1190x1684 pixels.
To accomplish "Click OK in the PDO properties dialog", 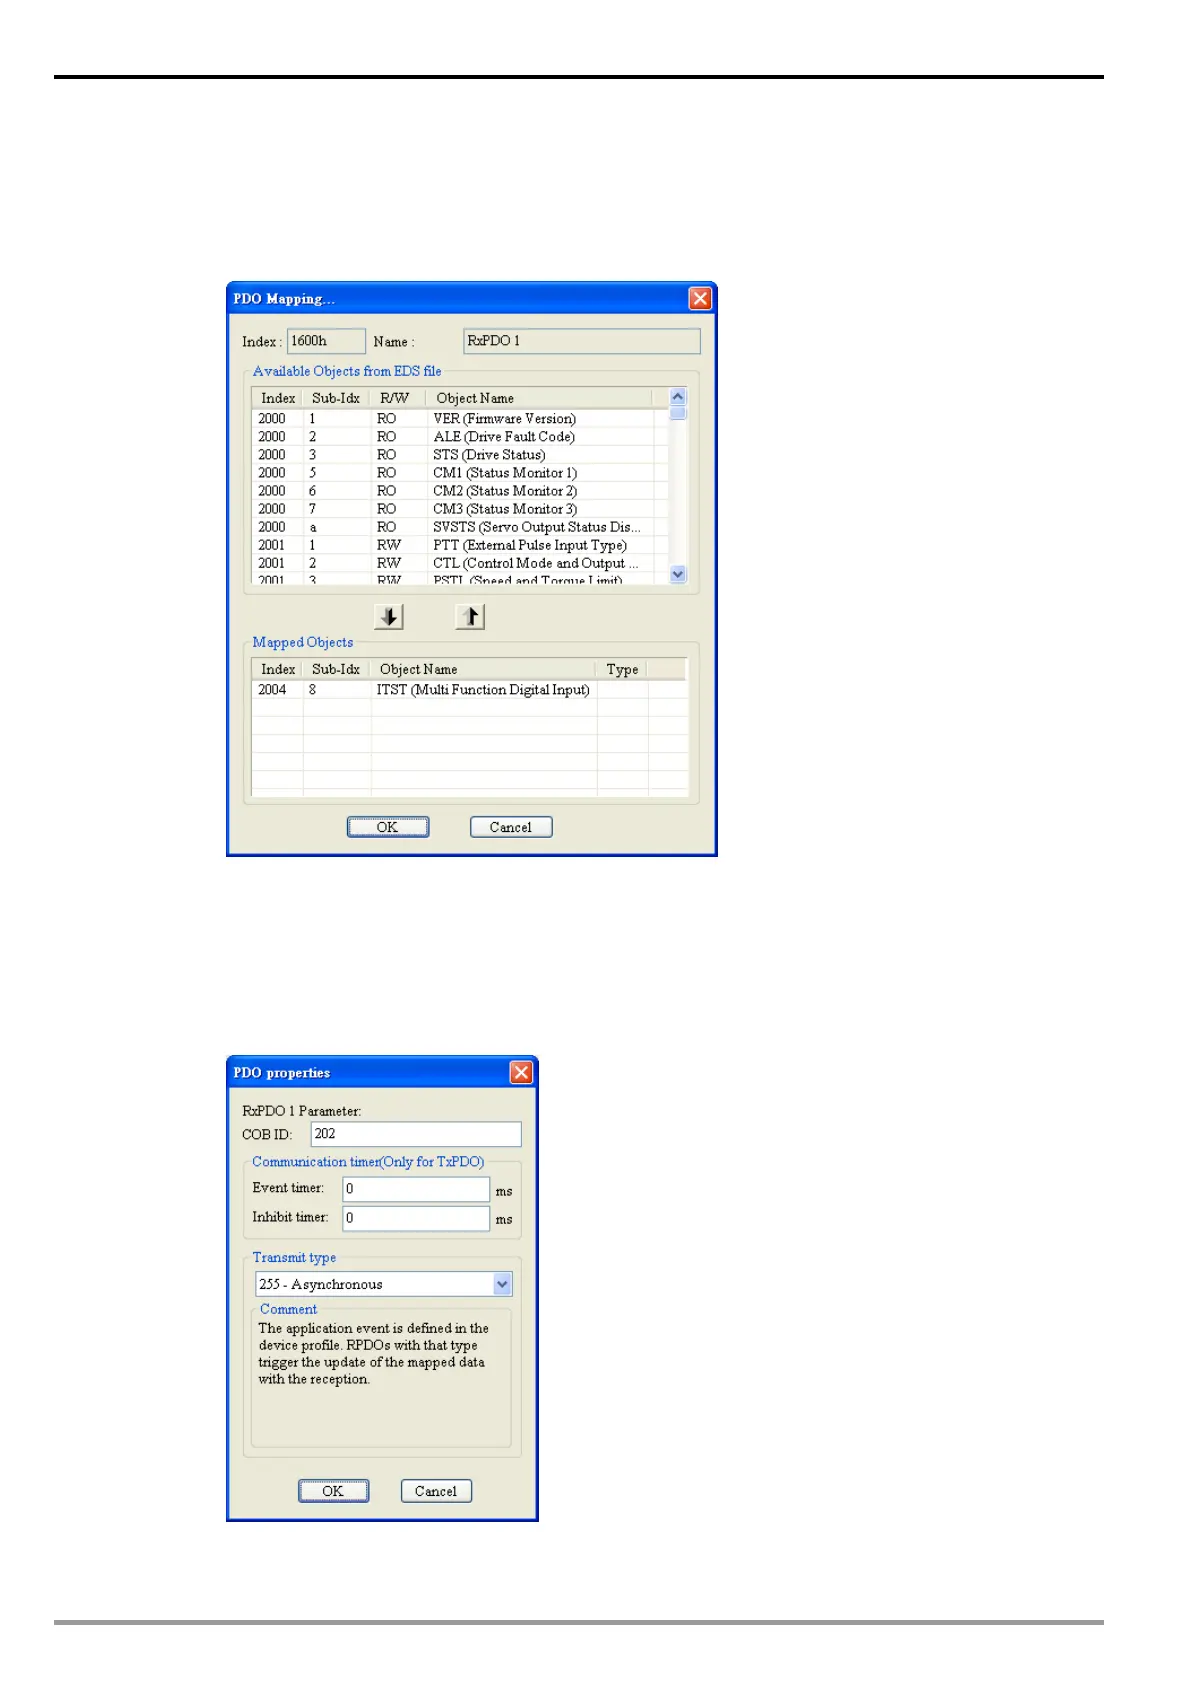I will [333, 1491].
